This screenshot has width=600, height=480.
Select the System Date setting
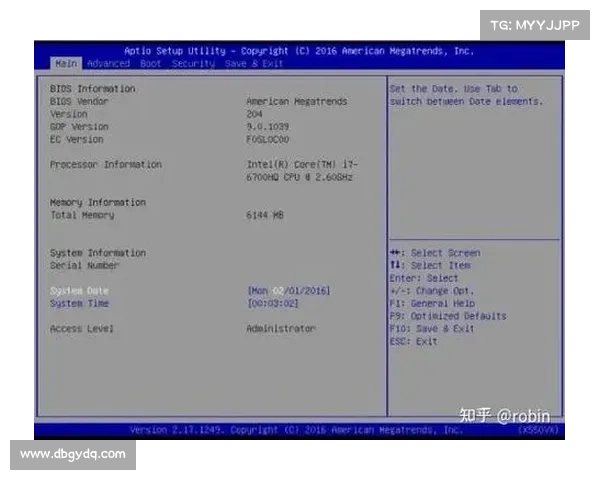[79, 290]
